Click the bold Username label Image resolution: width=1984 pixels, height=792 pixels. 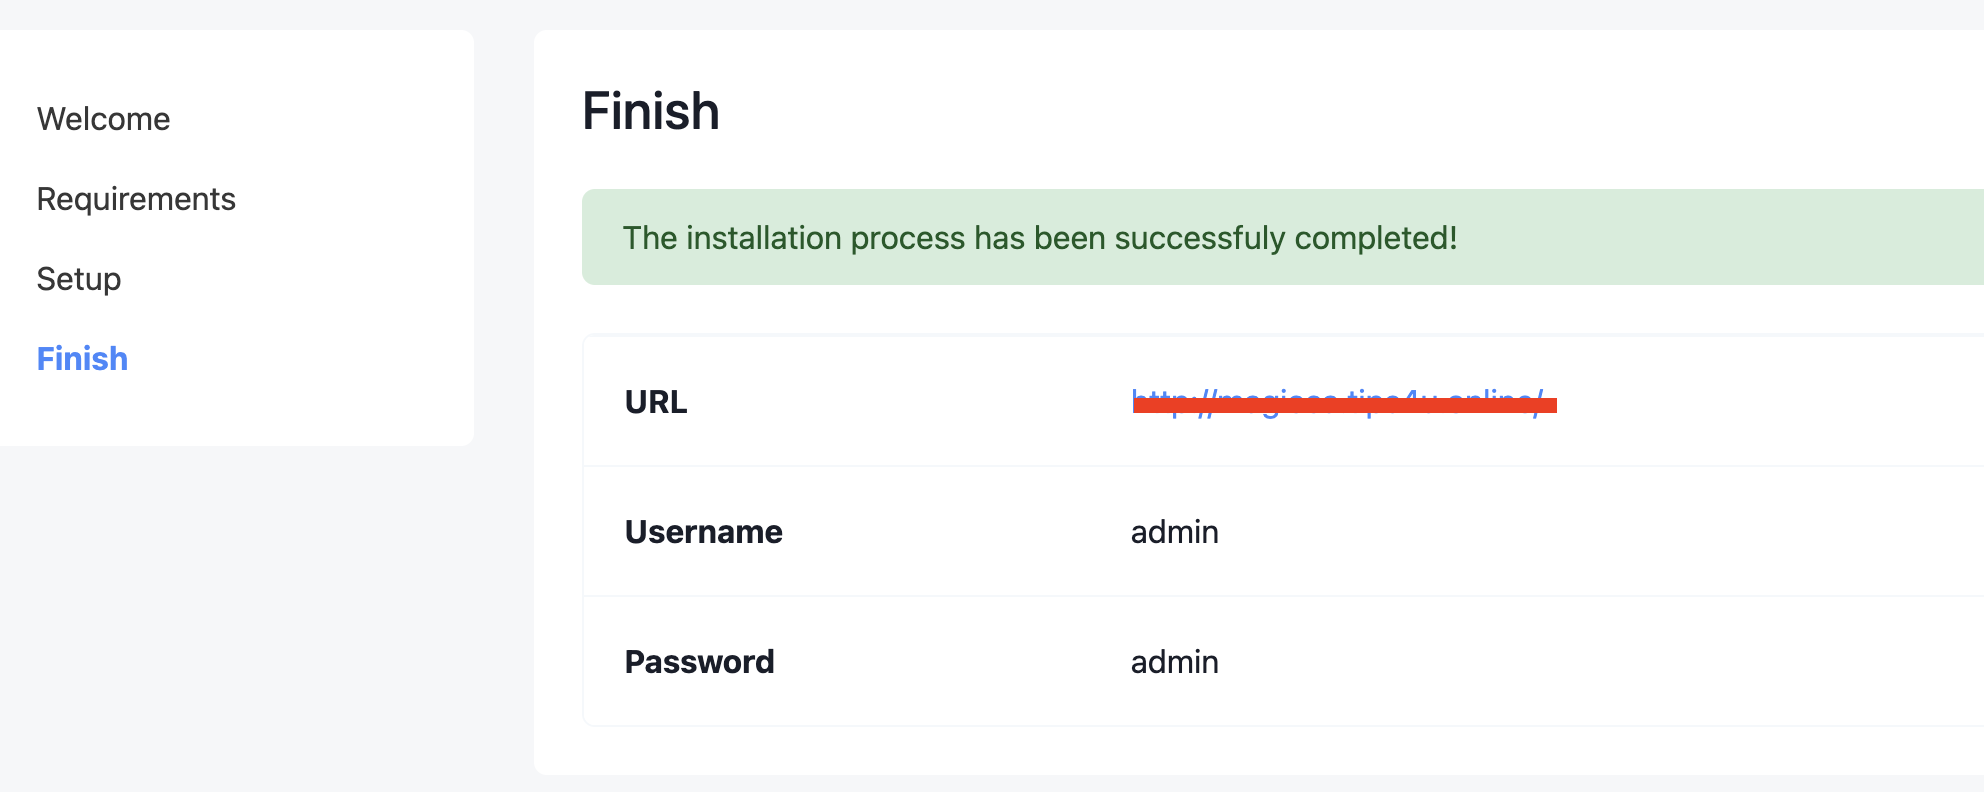point(703,532)
